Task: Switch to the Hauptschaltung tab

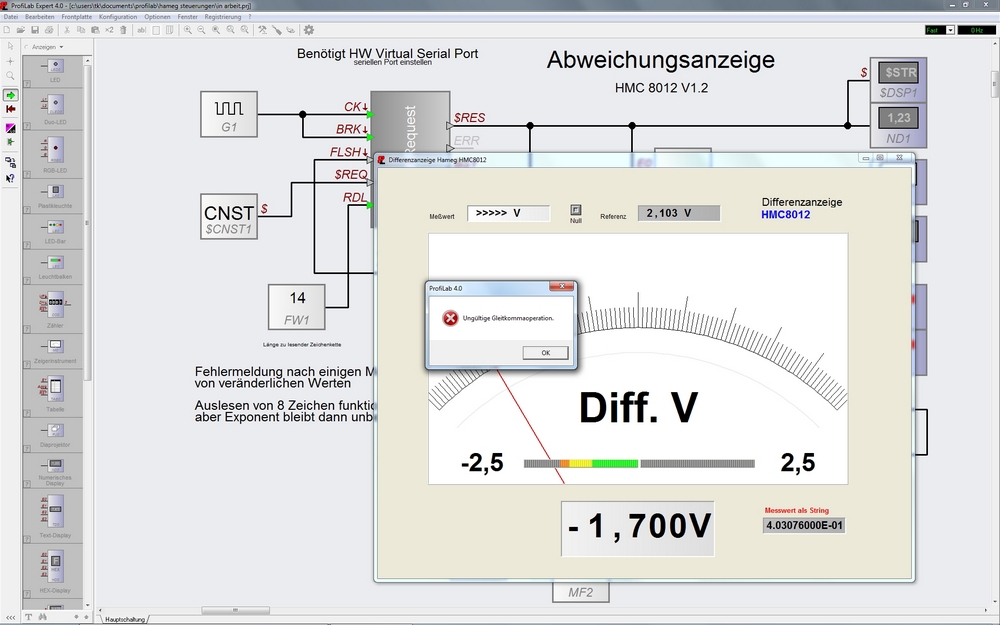Action: coord(124,619)
